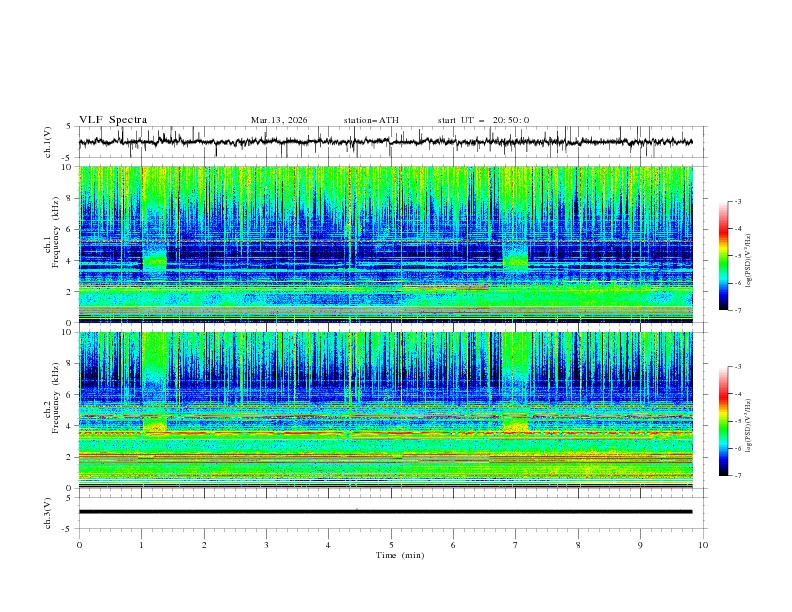This screenshot has height=612, width=792.
Task: Click time axis tick label "1"
Action: 141,545
